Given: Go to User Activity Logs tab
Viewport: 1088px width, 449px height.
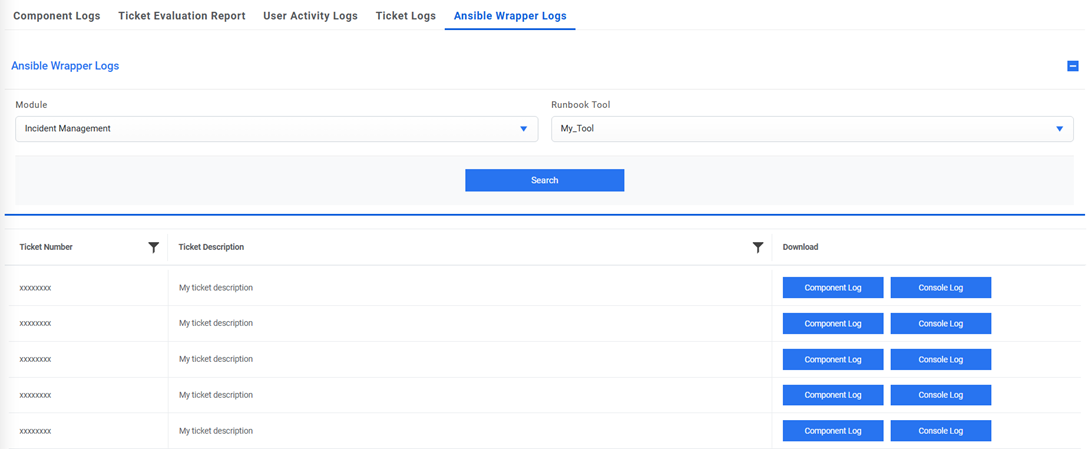Looking at the screenshot, I should [x=310, y=16].
